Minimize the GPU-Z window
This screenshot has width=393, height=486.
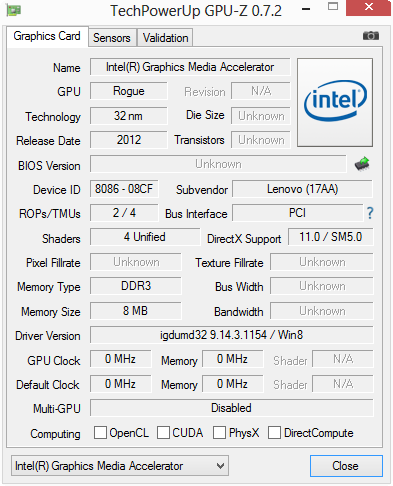(306, 9)
